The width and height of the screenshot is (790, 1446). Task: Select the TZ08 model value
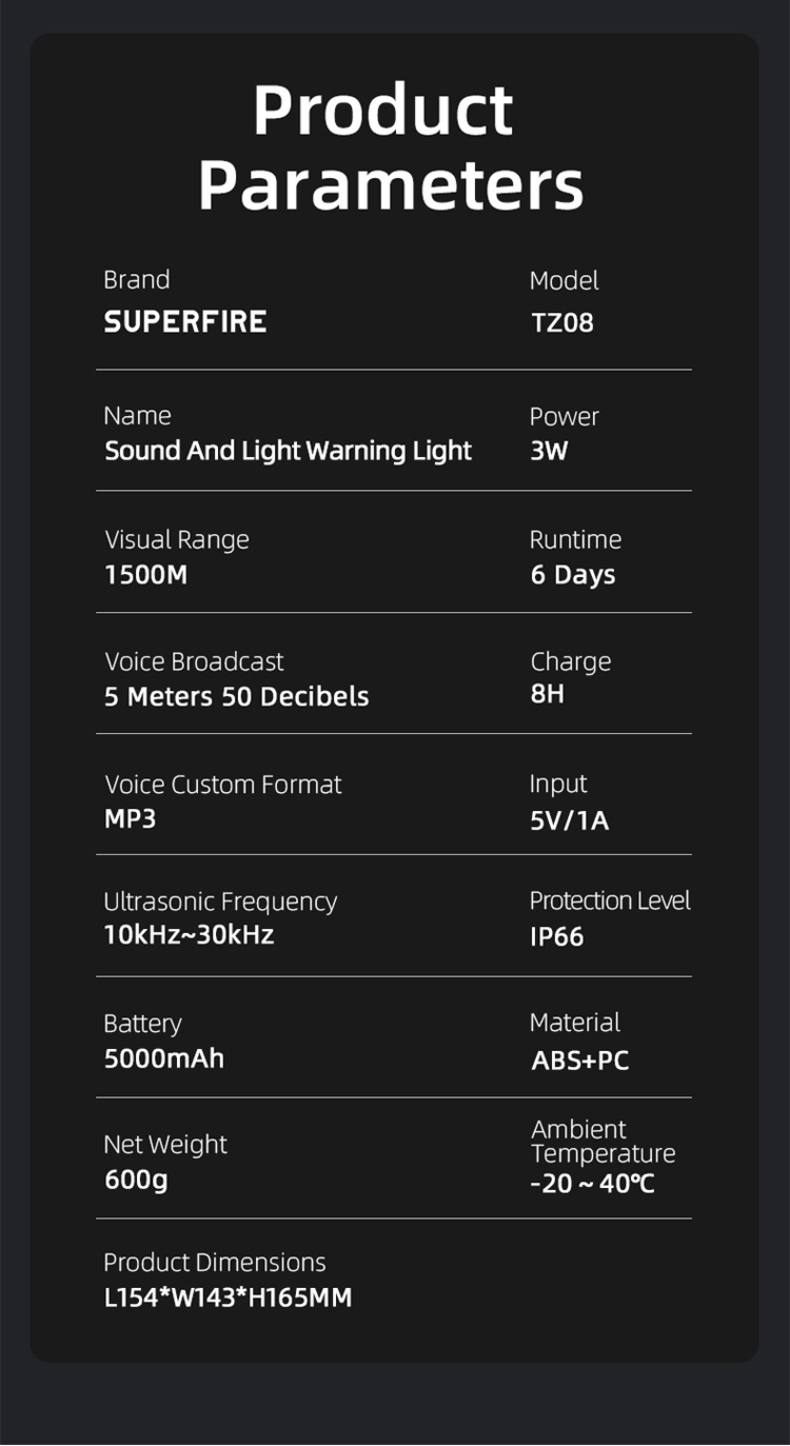562,323
